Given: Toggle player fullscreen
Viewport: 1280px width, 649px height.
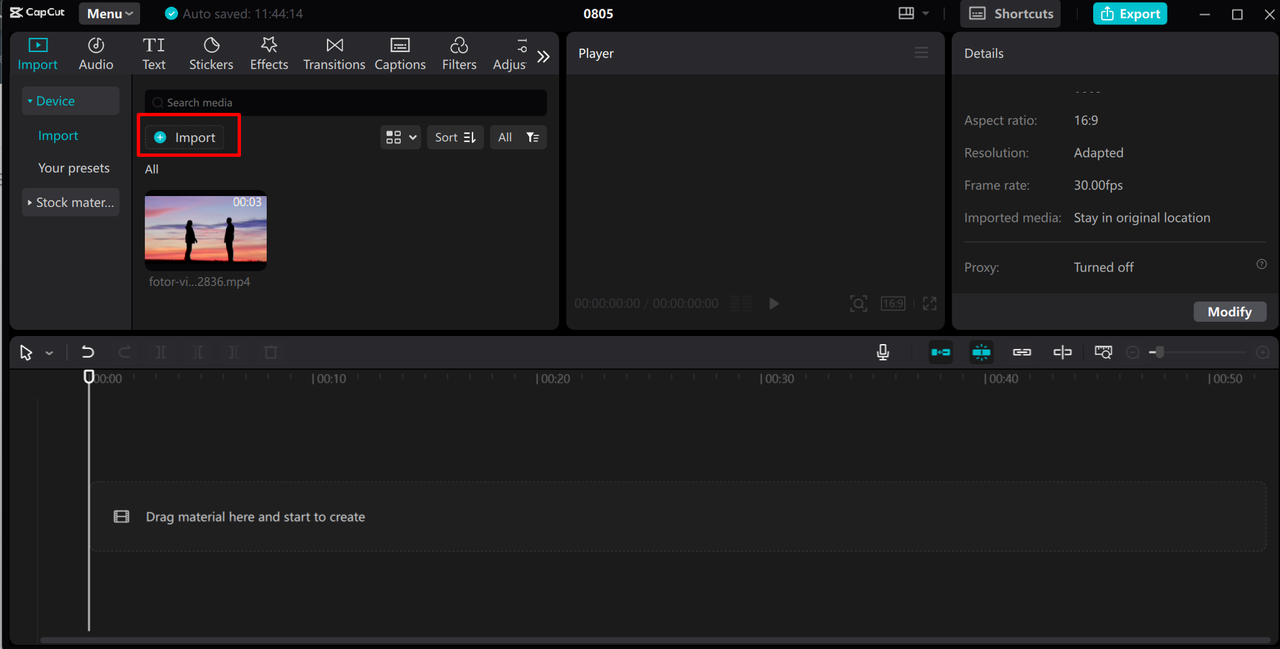Looking at the screenshot, I should 930,303.
